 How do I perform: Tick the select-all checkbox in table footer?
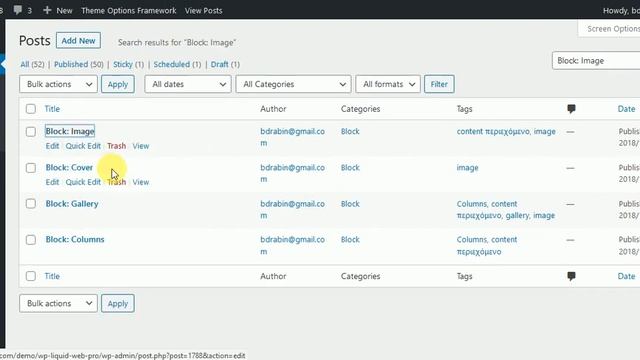31,276
